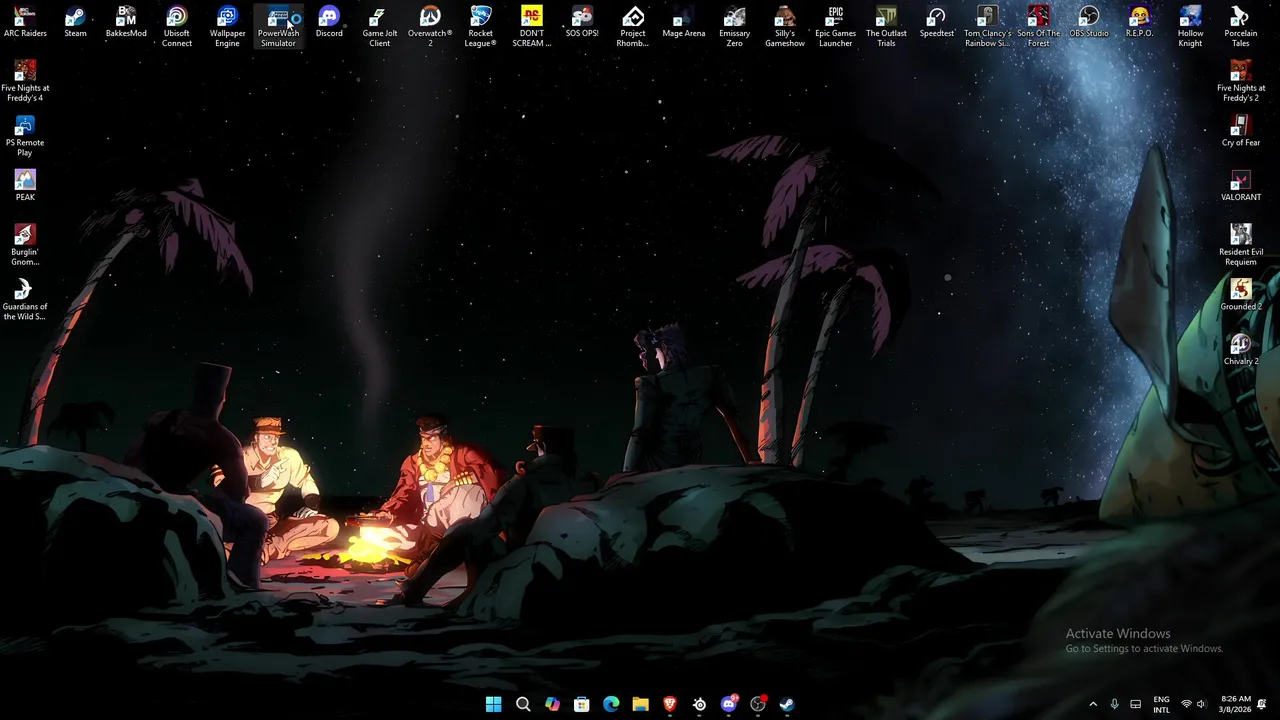
Task: Expand the hidden system tray icons
Action: 1093,704
